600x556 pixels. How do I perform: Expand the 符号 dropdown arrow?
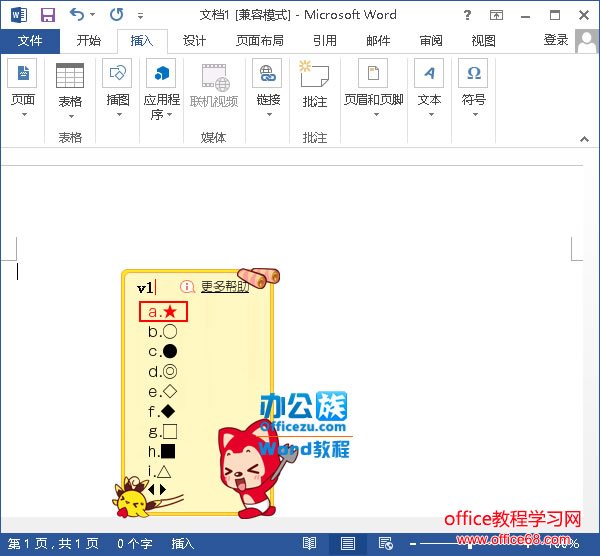[475, 114]
